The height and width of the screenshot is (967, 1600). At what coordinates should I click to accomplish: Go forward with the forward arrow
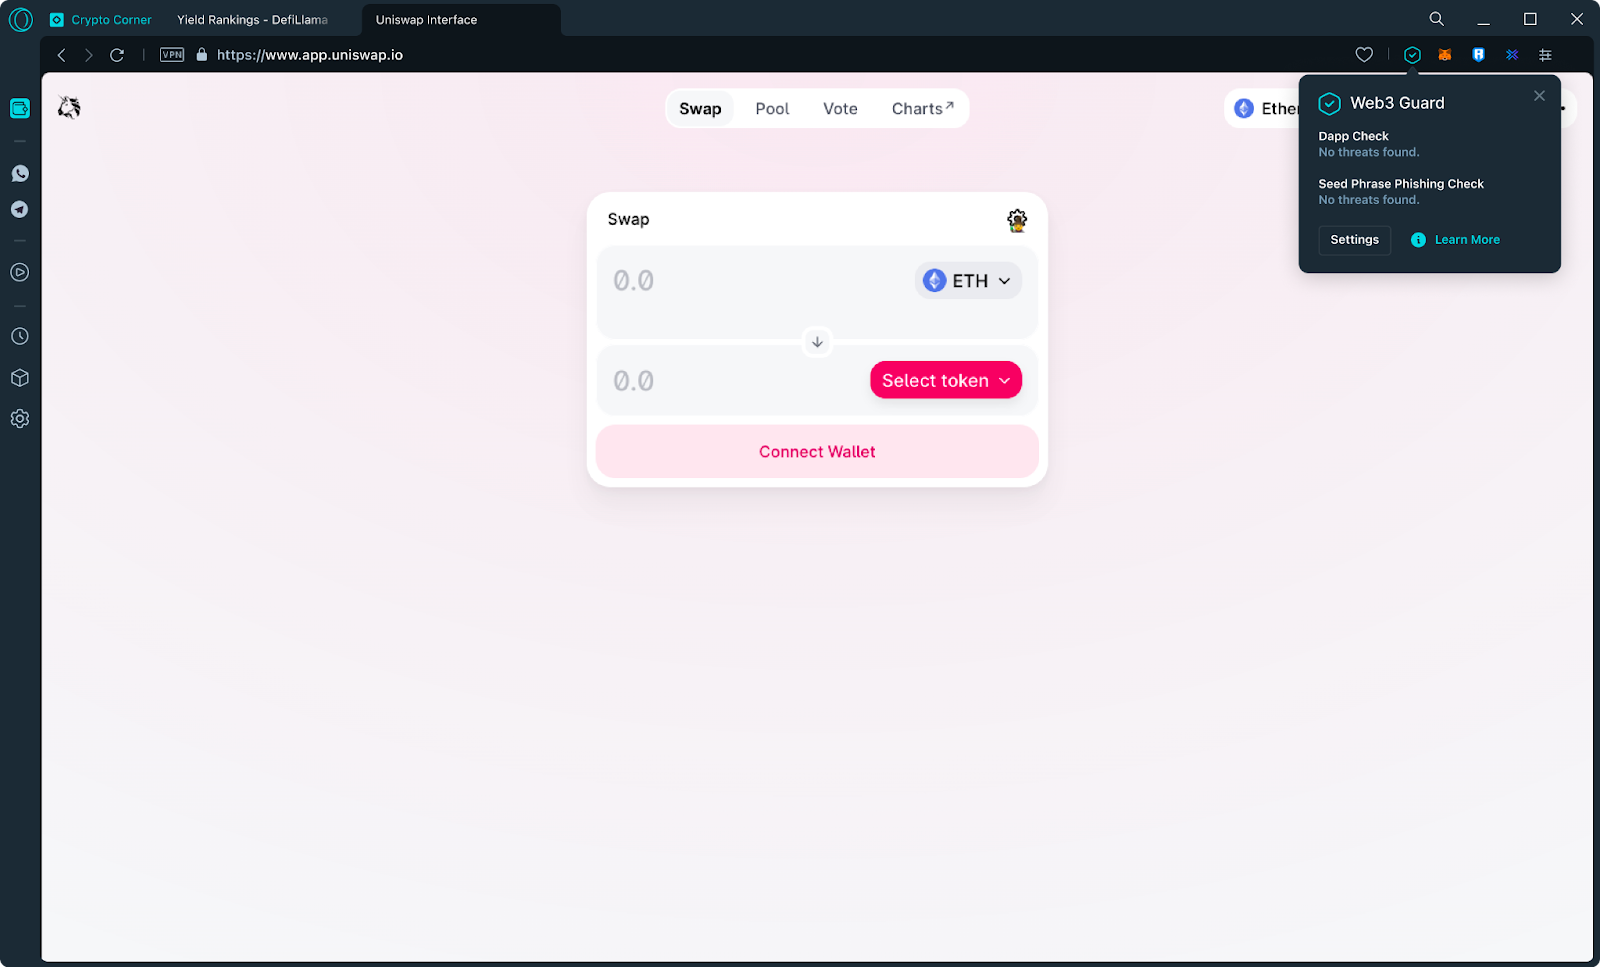point(89,55)
